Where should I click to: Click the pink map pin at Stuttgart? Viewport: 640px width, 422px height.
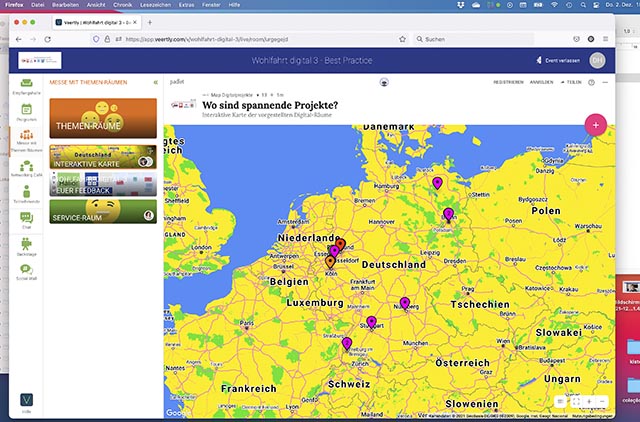tap(371, 322)
